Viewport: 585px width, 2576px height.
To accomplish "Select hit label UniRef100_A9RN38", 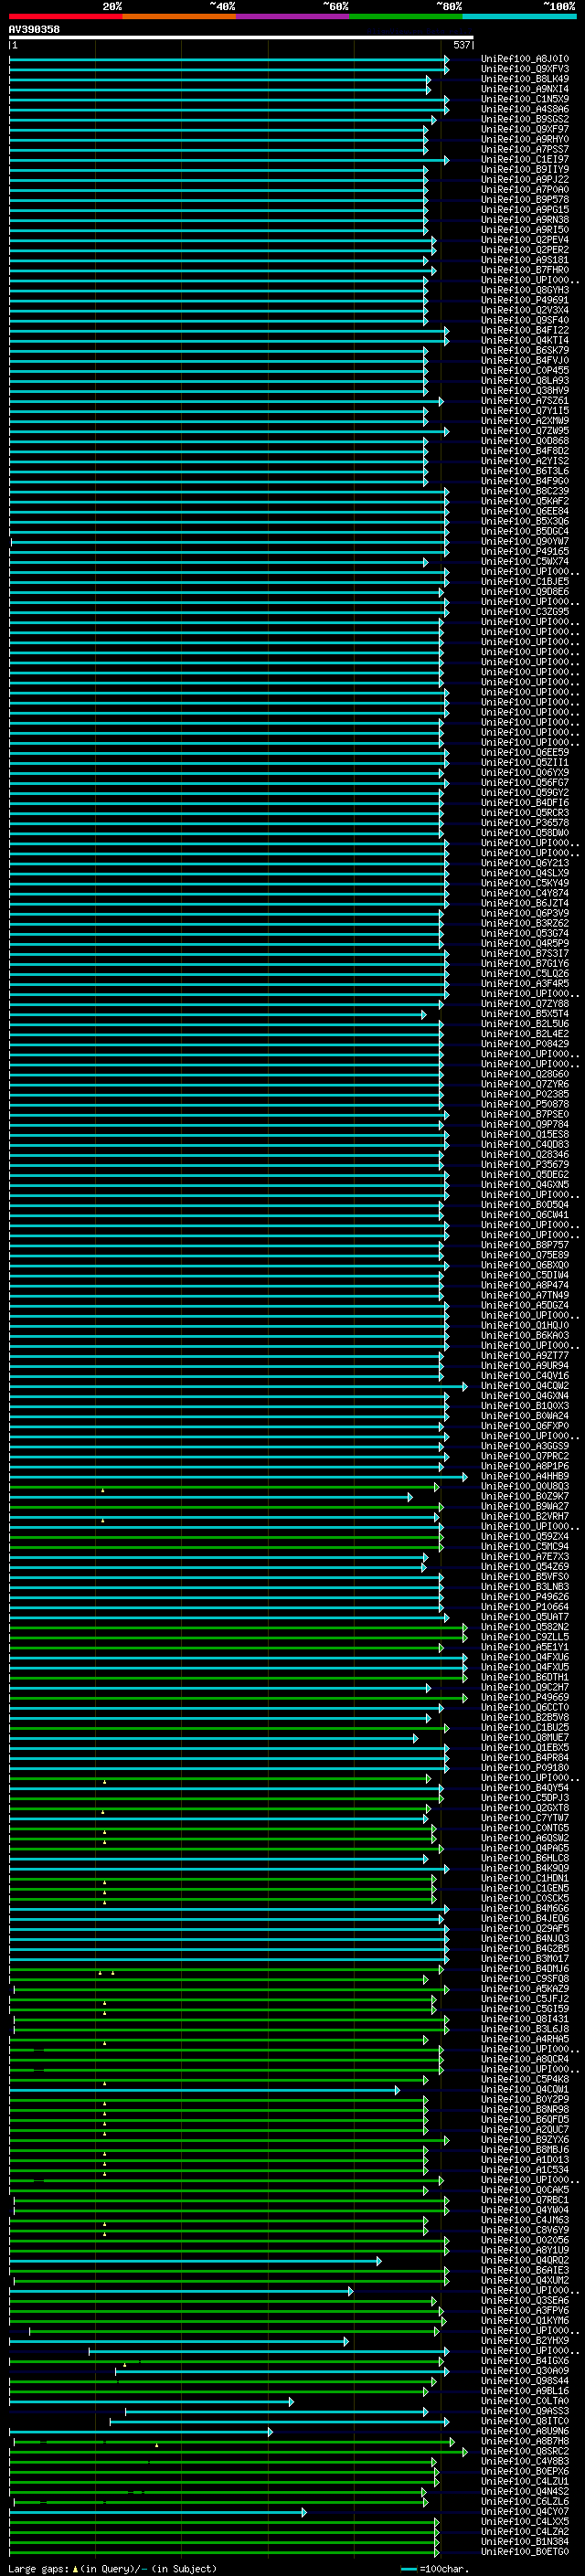I will click(525, 220).
